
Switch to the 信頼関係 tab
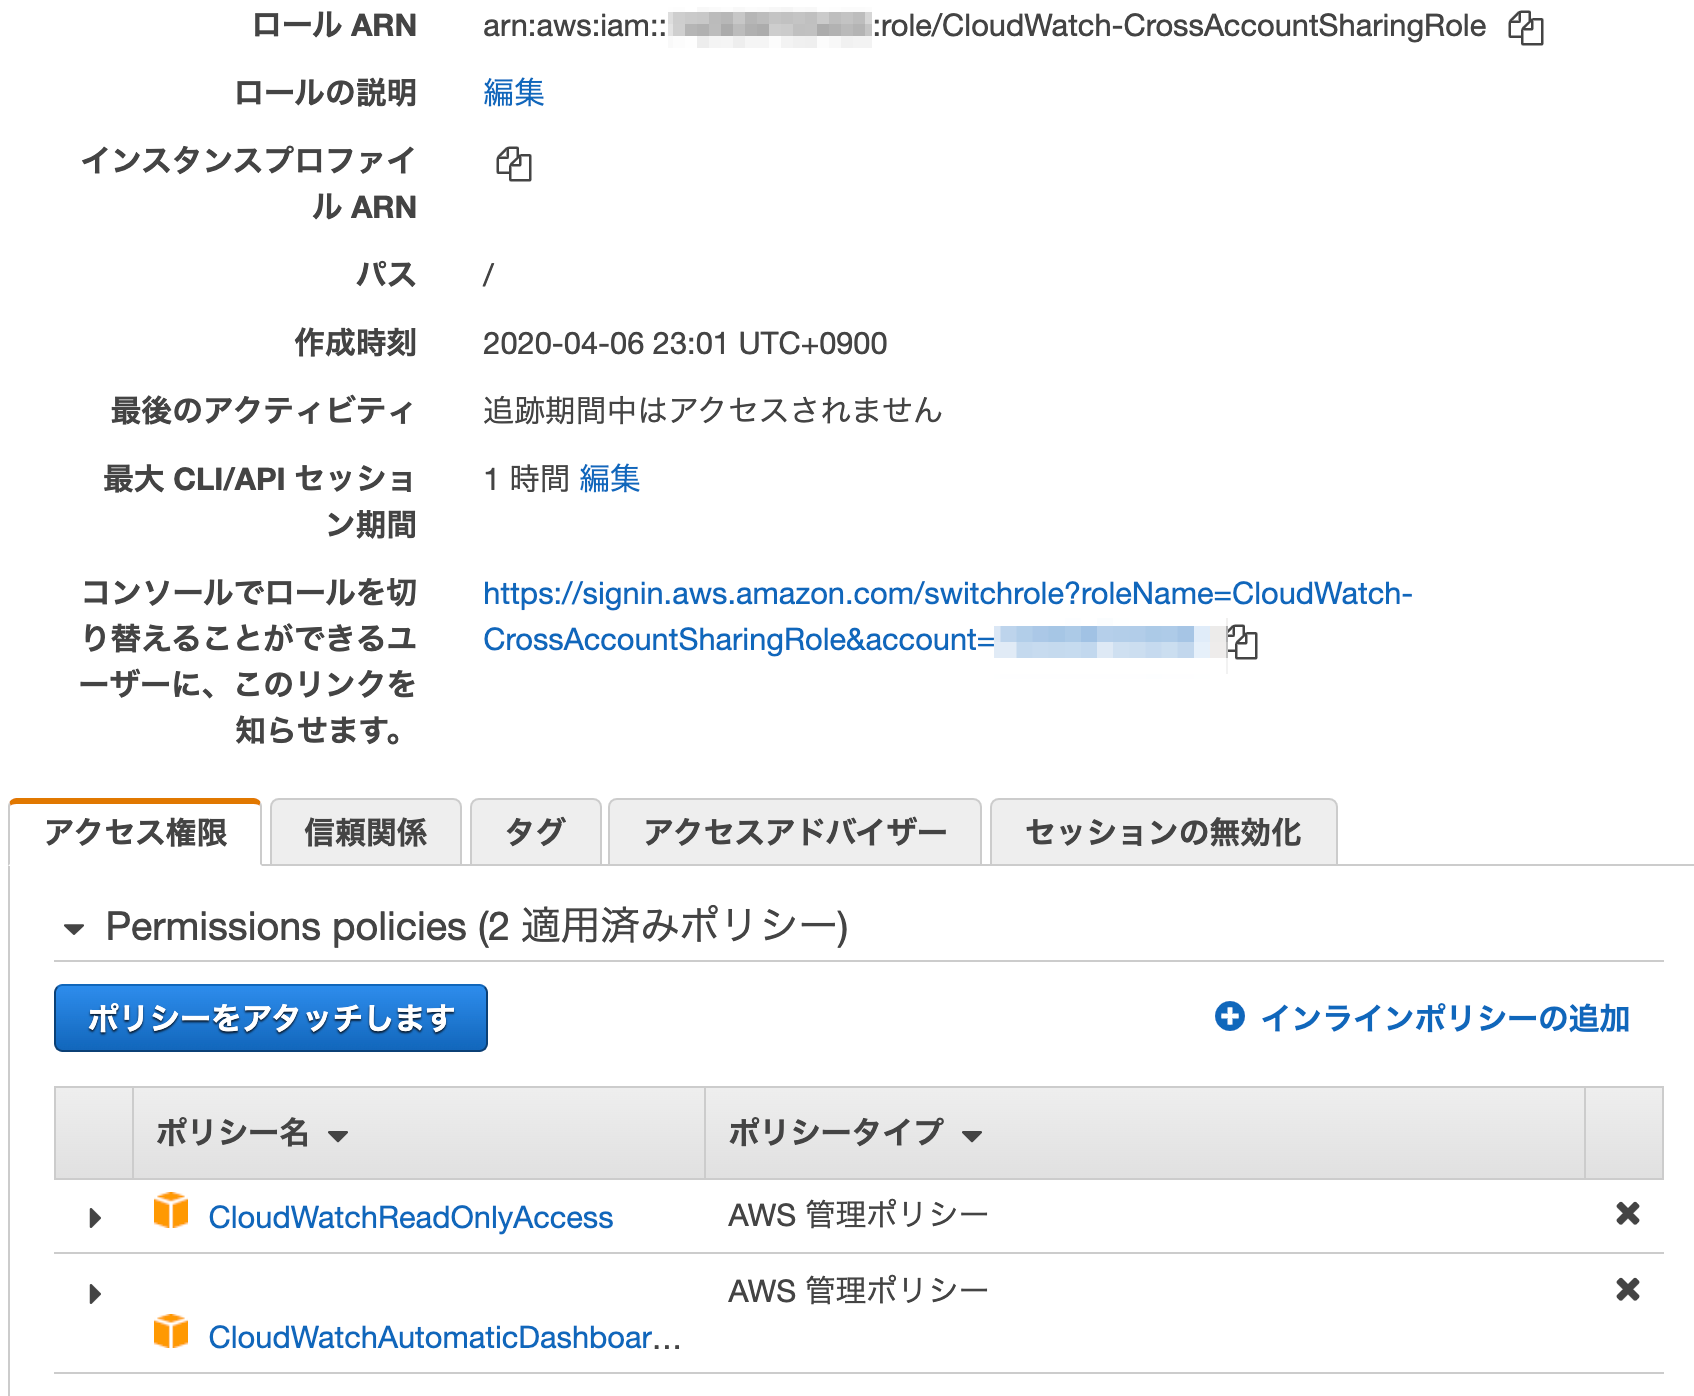pyautogui.click(x=366, y=832)
